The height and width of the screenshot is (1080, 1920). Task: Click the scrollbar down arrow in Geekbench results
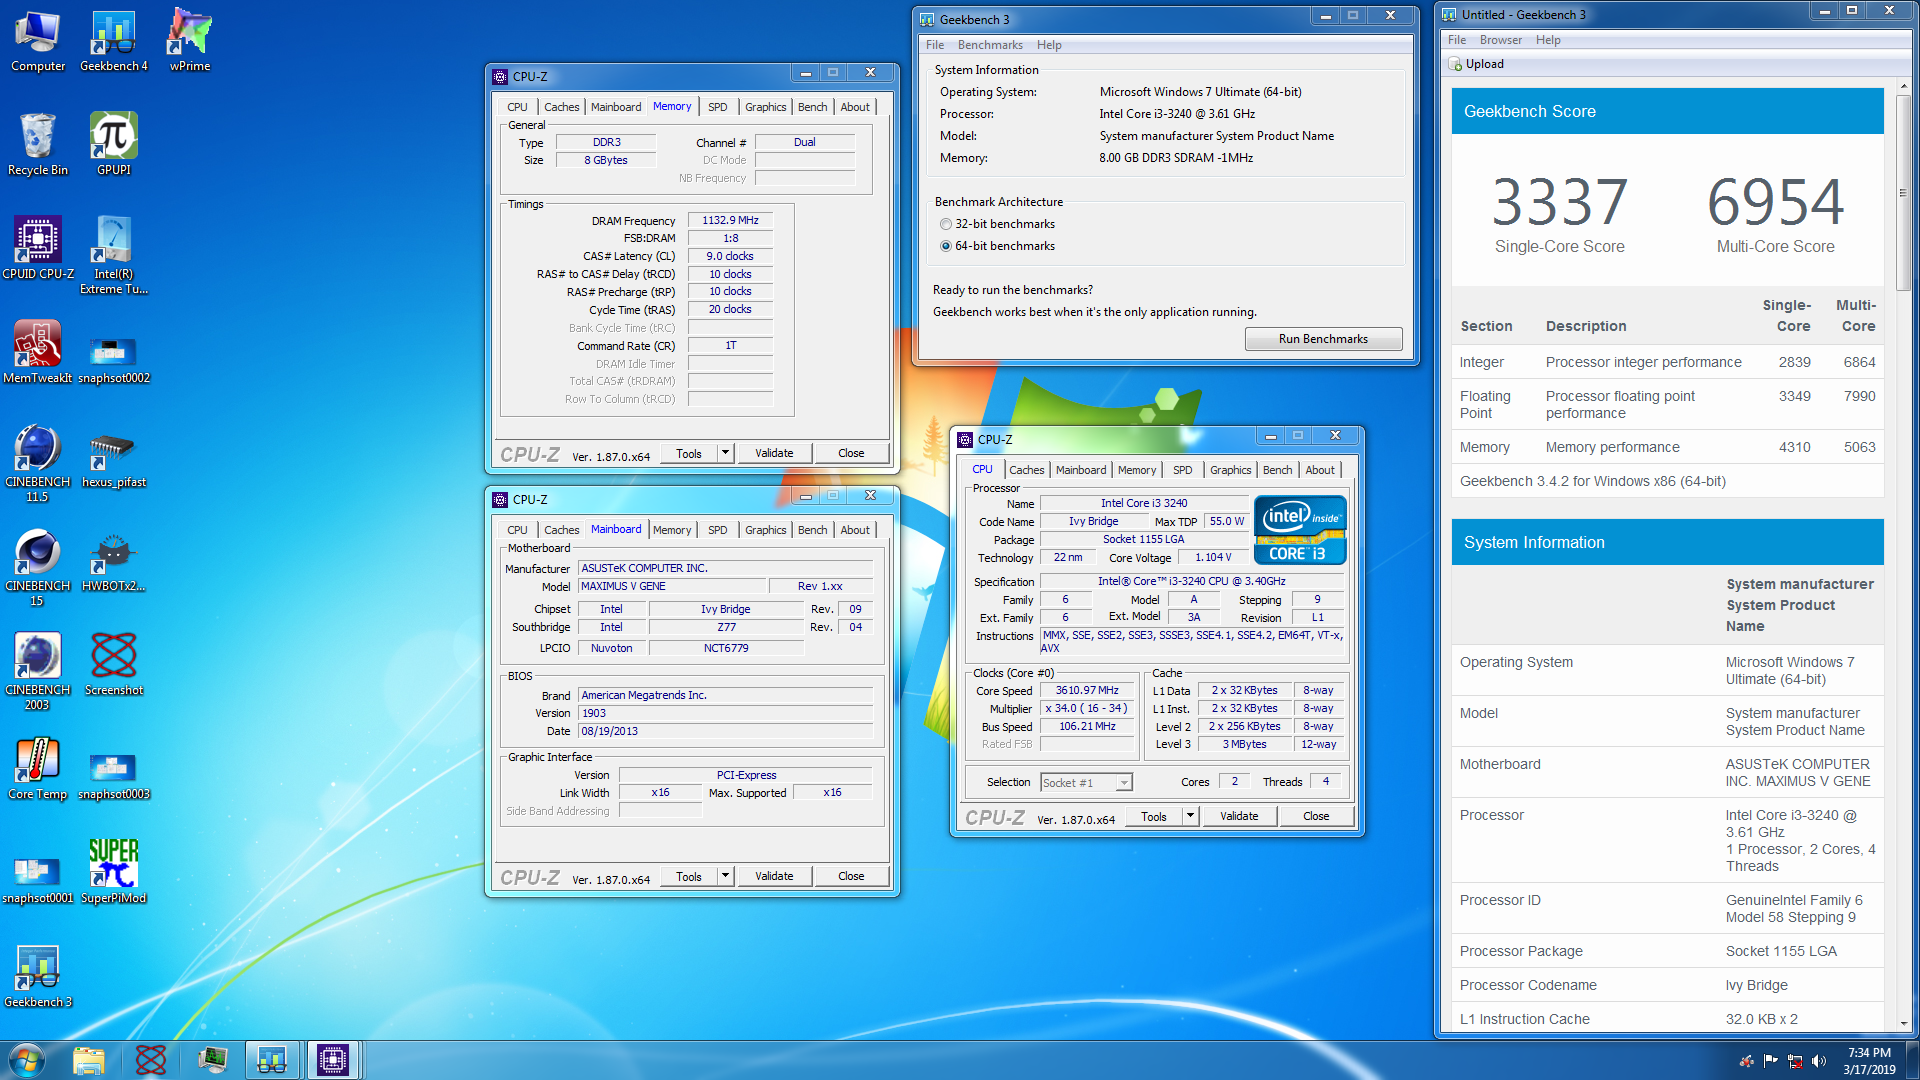click(1903, 1024)
